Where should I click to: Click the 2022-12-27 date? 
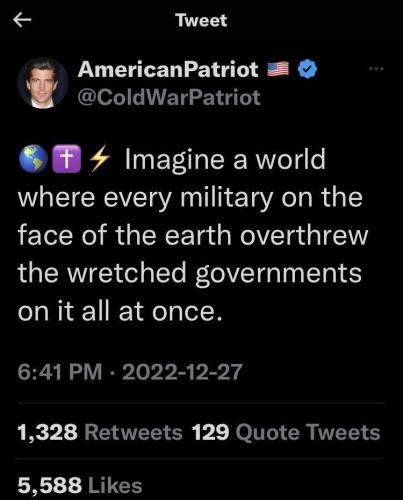pos(182,372)
